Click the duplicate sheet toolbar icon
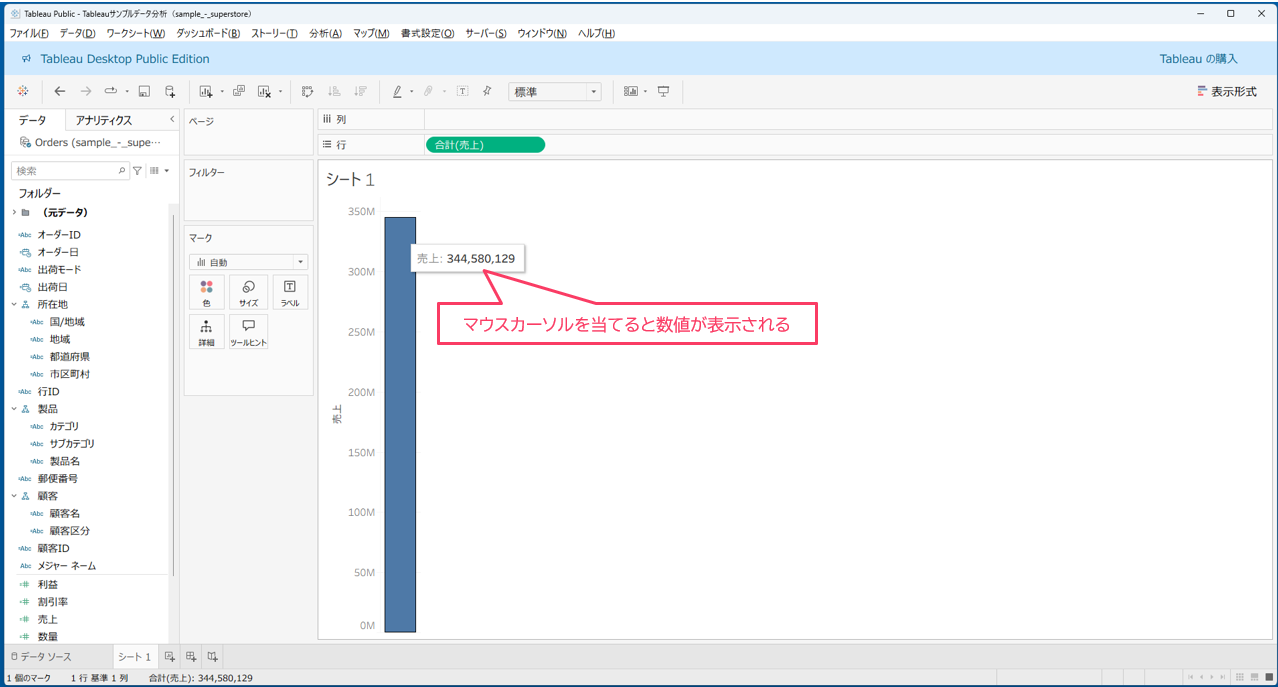 239,91
